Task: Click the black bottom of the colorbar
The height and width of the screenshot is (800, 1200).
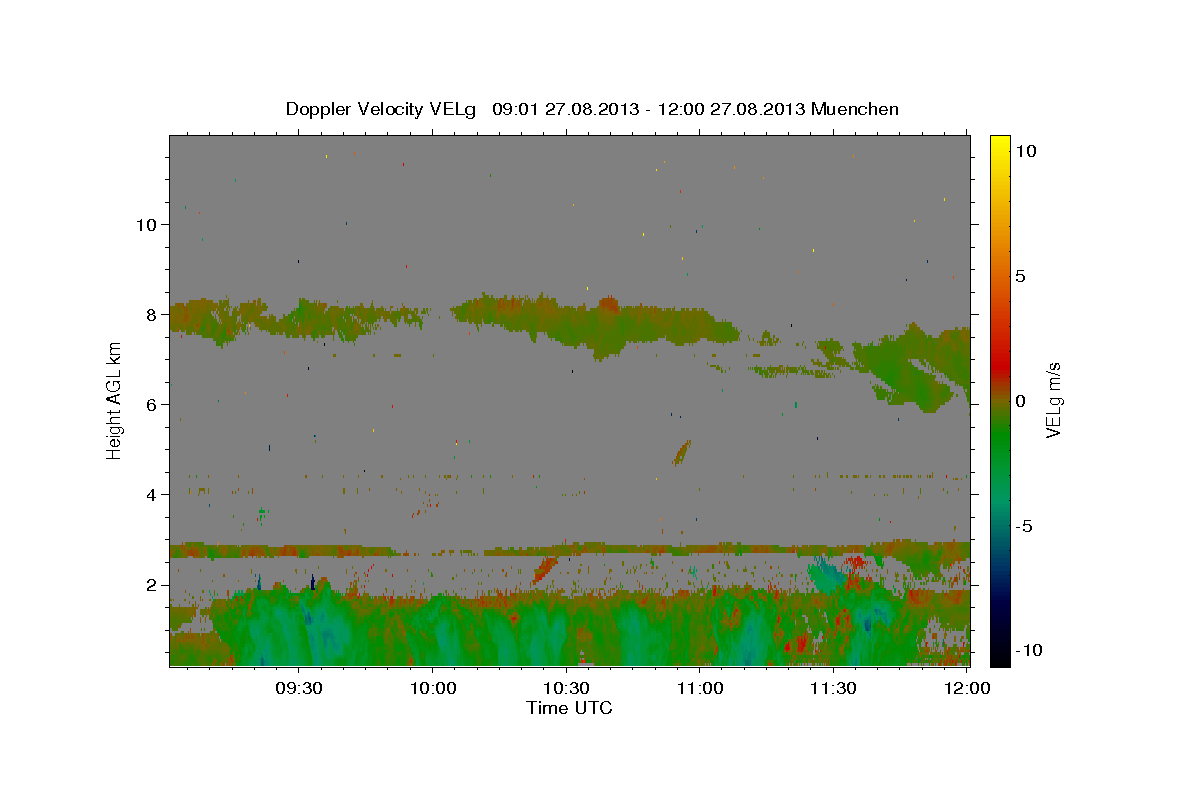Action: (999, 655)
